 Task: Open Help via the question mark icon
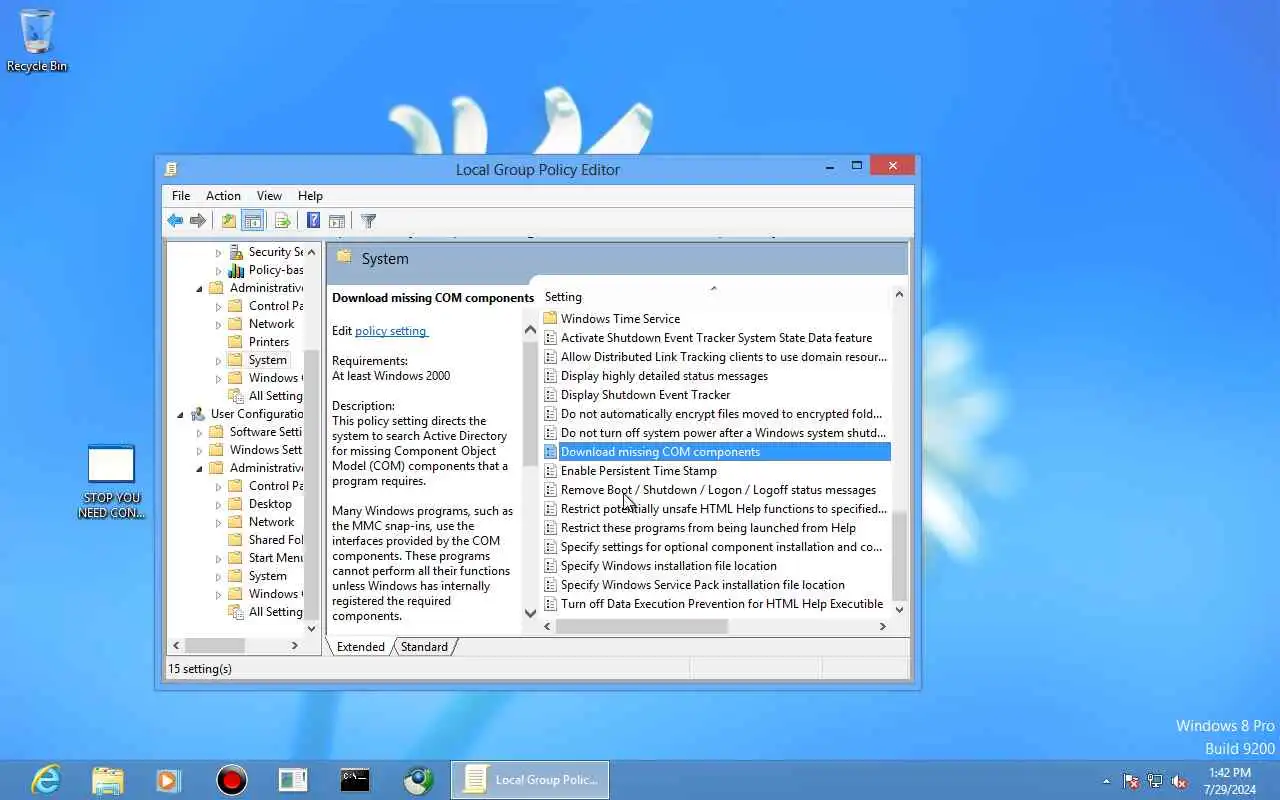pyautogui.click(x=313, y=221)
